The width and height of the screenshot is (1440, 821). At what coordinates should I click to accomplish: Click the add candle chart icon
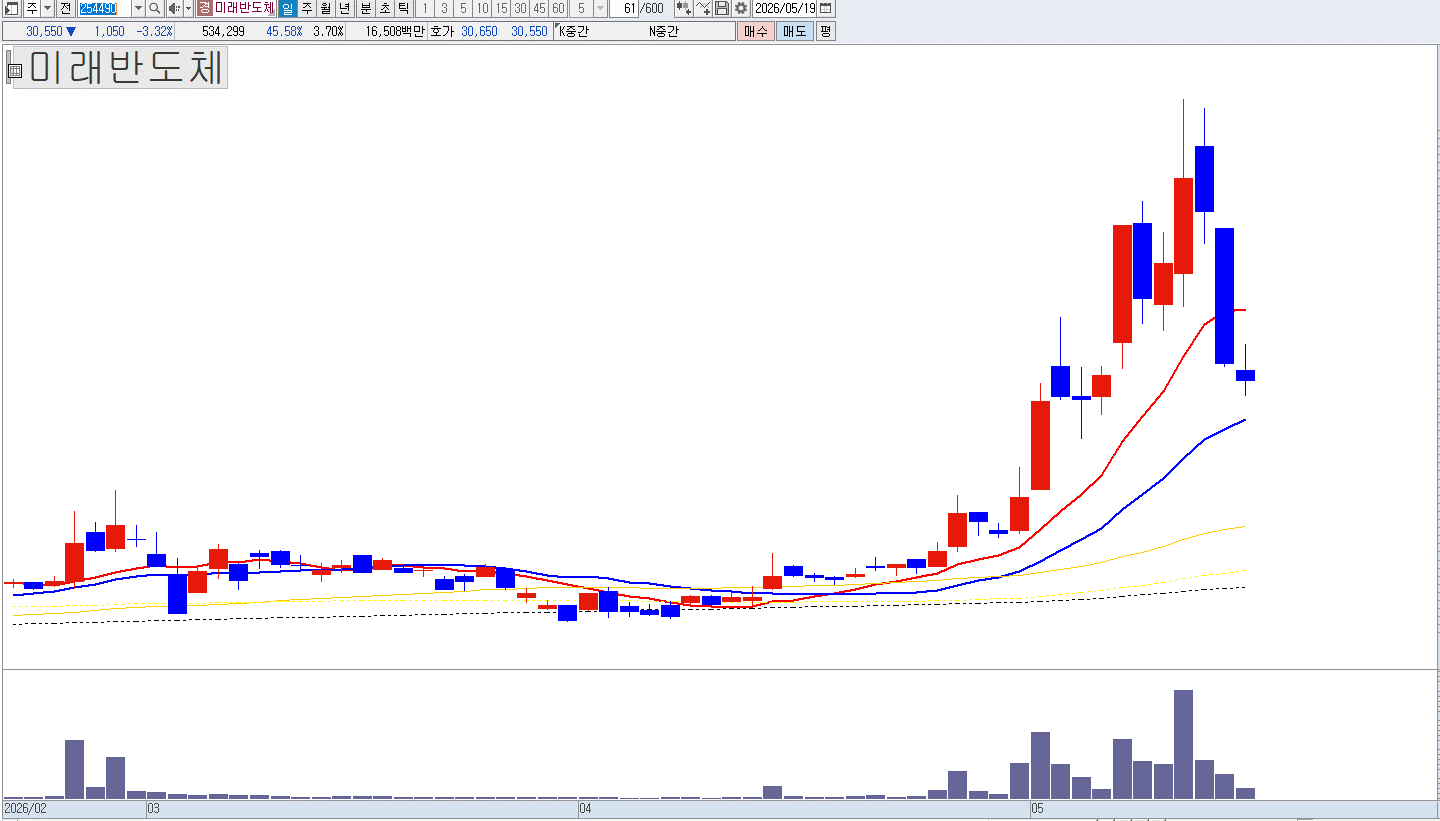(684, 8)
